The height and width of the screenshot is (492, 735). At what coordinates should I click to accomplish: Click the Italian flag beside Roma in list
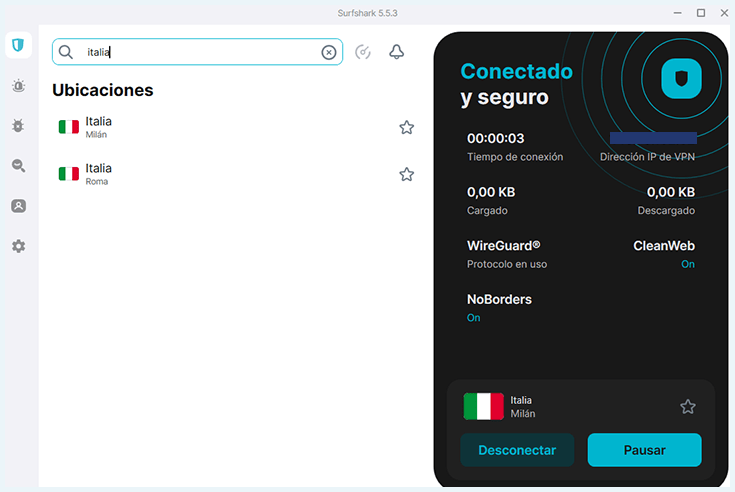point(68,174)
